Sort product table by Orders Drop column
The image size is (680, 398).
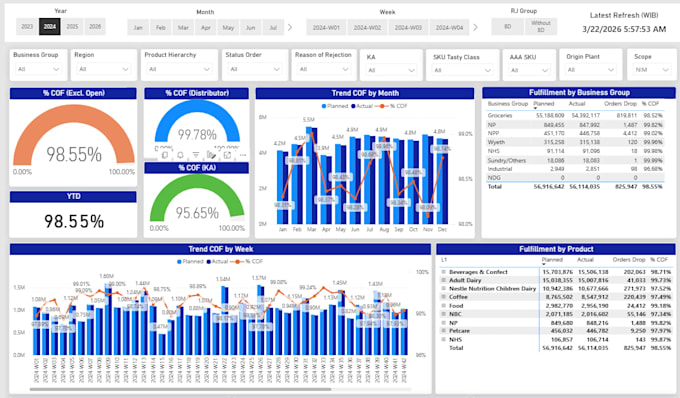(629, 260)
